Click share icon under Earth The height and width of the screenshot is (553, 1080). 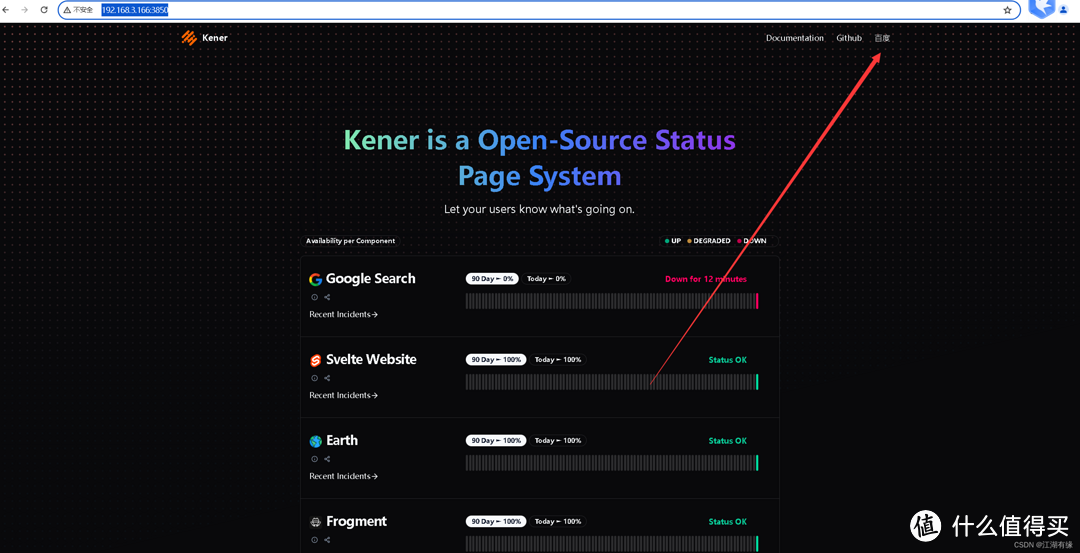[x=327, y=459]
